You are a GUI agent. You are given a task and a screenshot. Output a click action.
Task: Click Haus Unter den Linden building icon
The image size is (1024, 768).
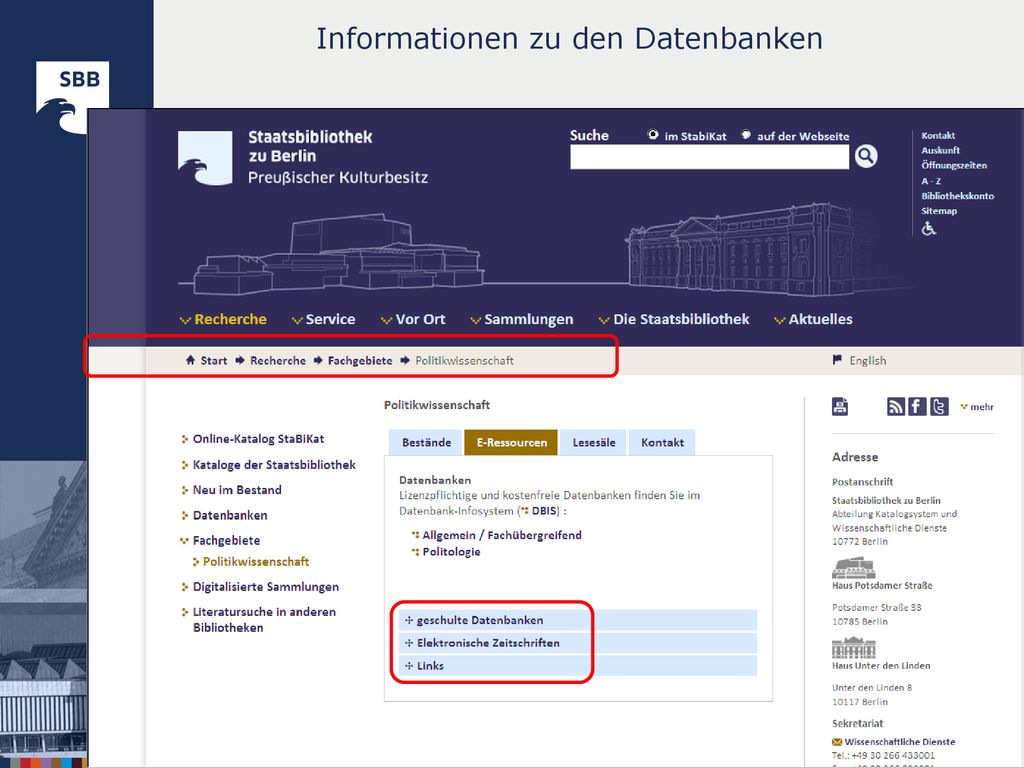tap(853, 648)
